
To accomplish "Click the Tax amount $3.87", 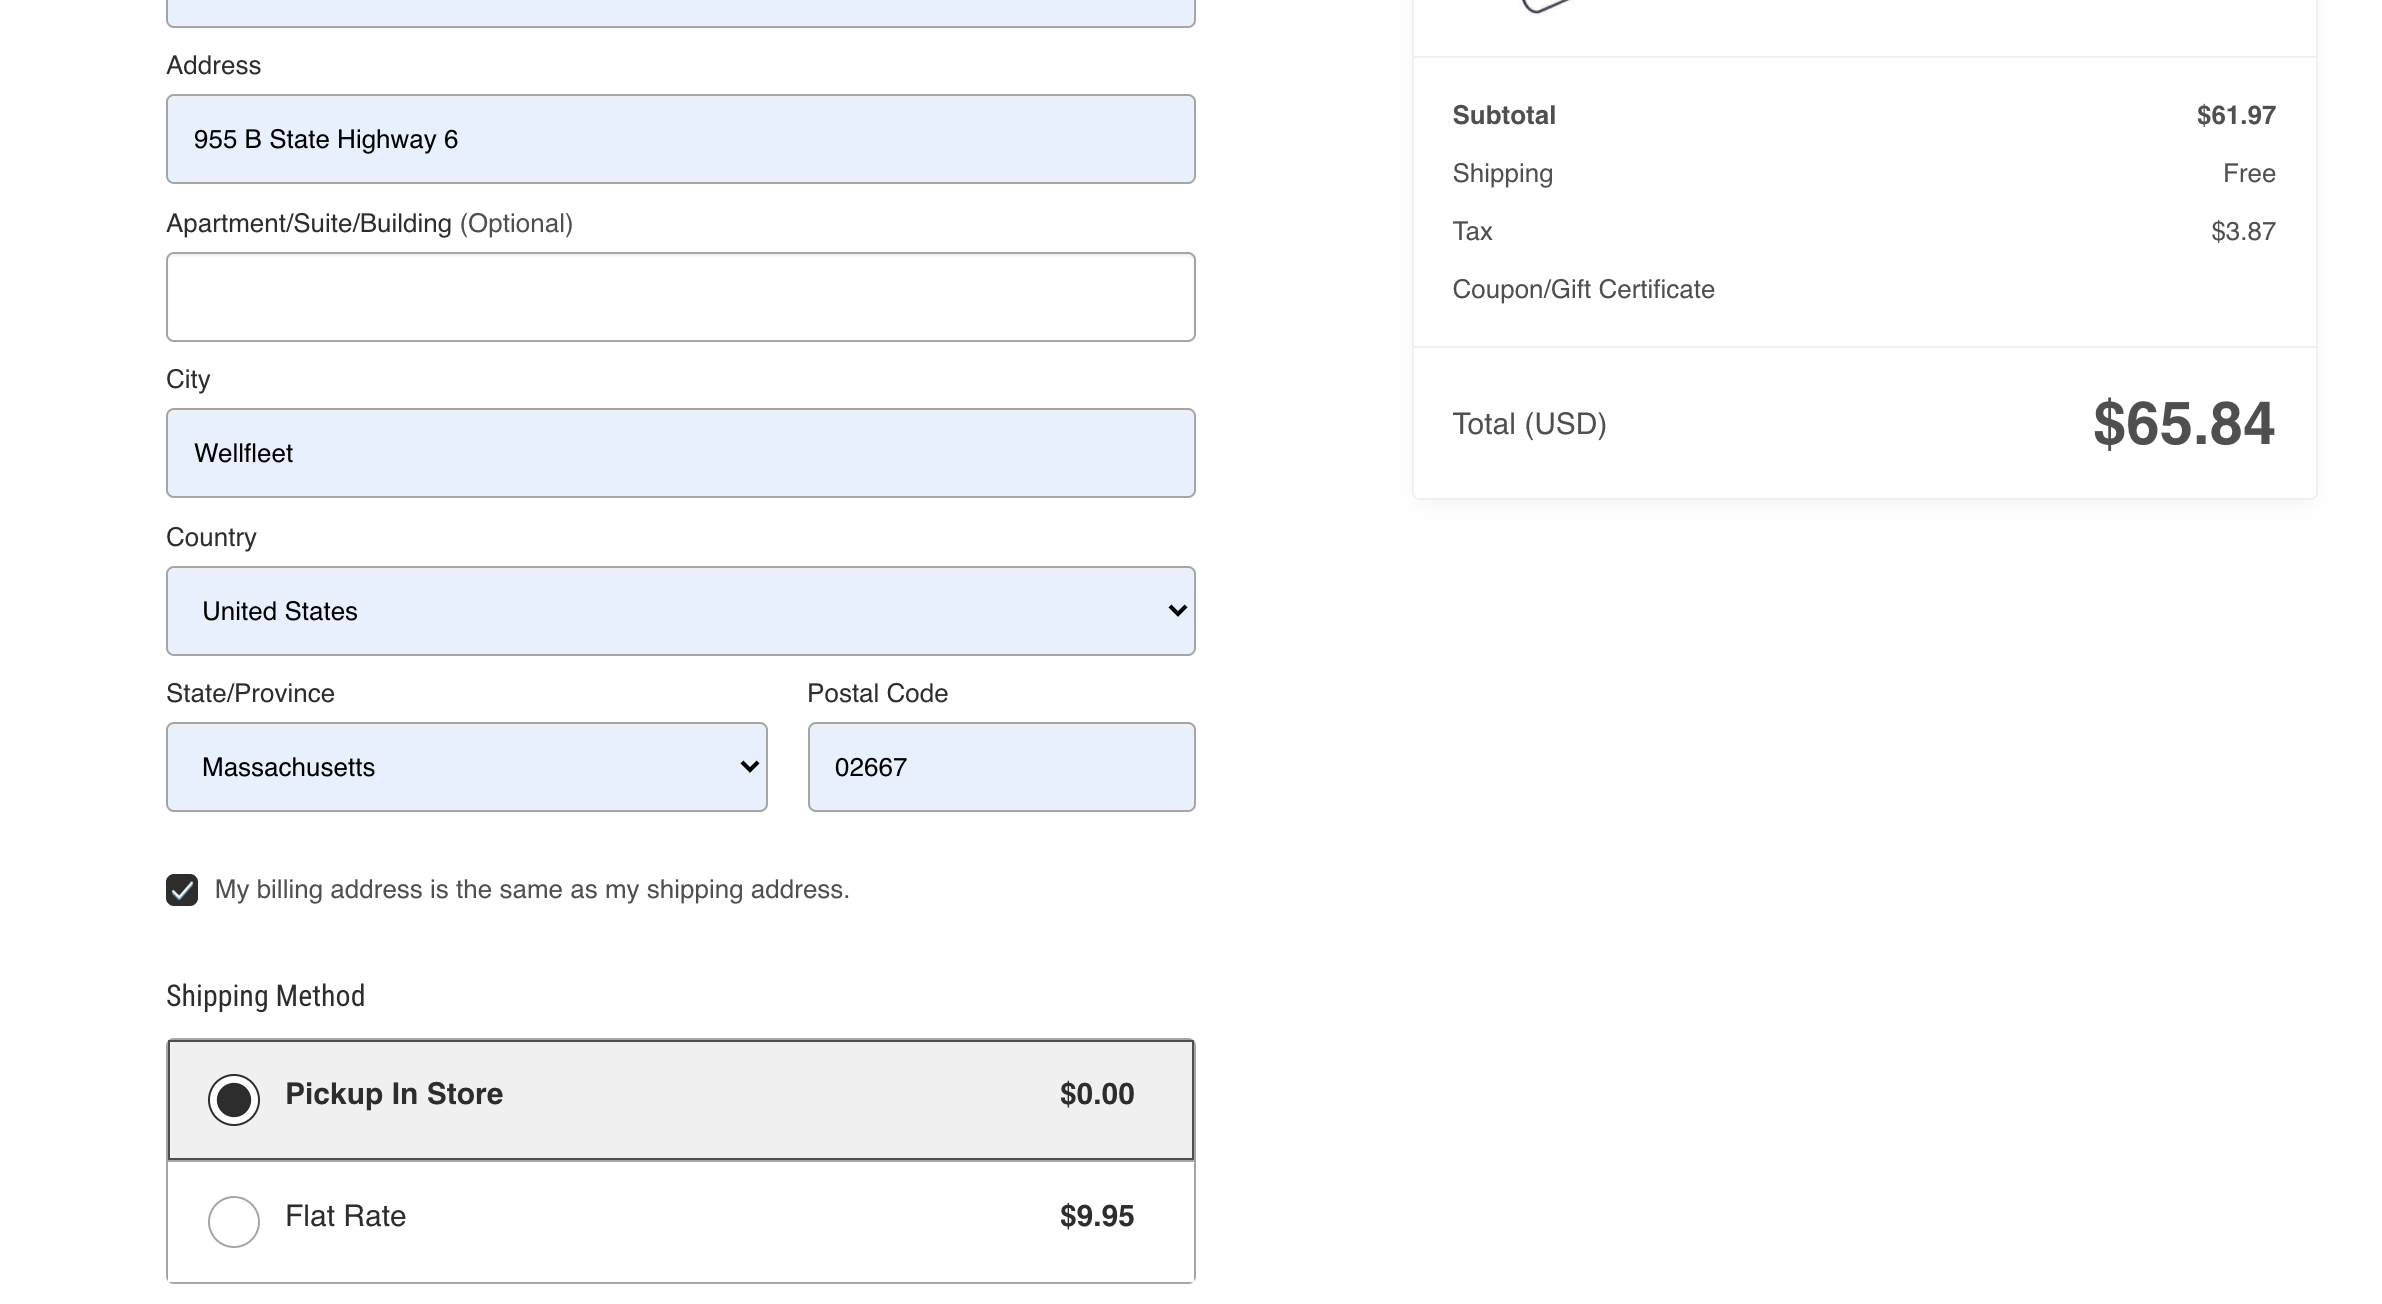I will point(2243,232).
